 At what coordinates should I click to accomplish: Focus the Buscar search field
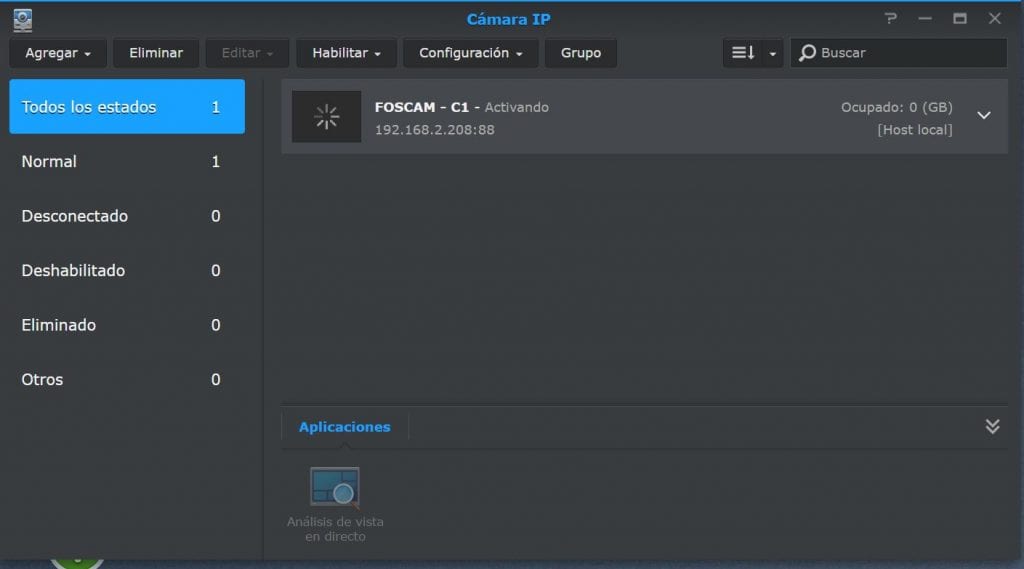[899, 53]
